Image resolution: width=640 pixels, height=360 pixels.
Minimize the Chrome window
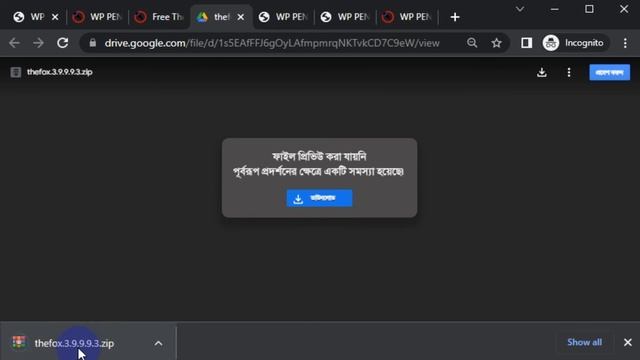tap(554, 9)
